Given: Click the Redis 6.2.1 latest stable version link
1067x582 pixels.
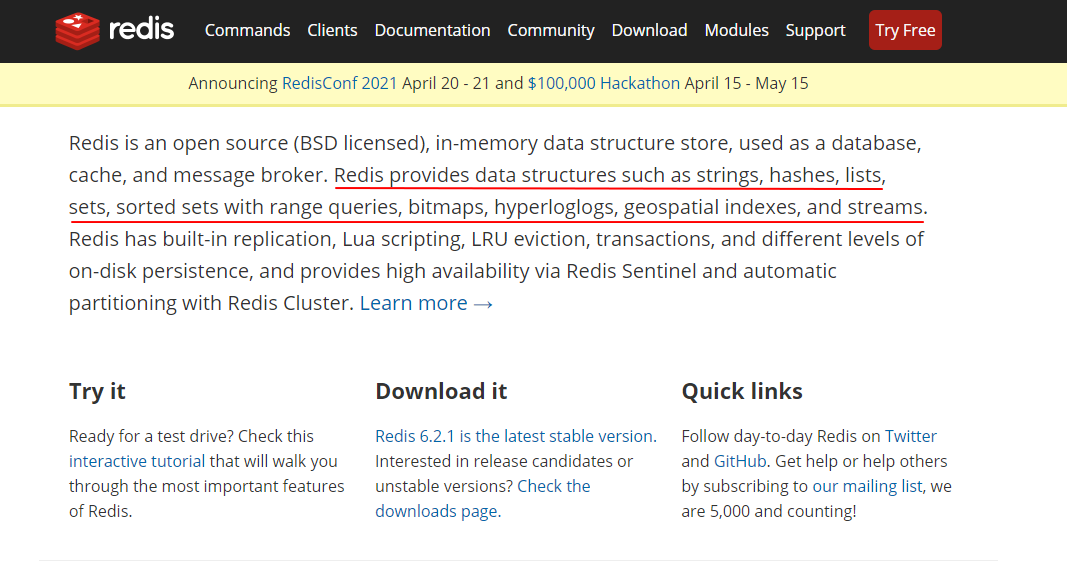Looking at the screenshot, I should pos(515,436).
